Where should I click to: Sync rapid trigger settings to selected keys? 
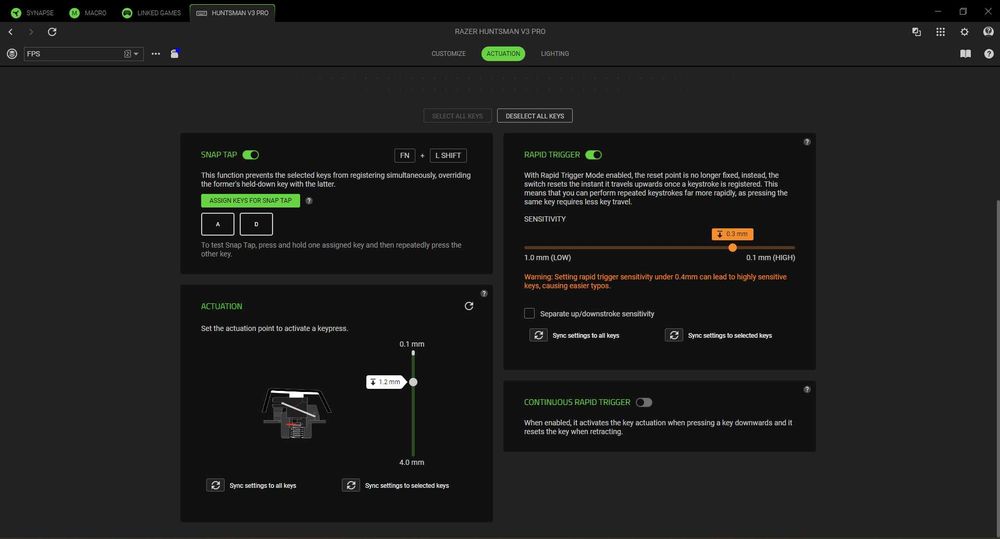tap(674, 335)
